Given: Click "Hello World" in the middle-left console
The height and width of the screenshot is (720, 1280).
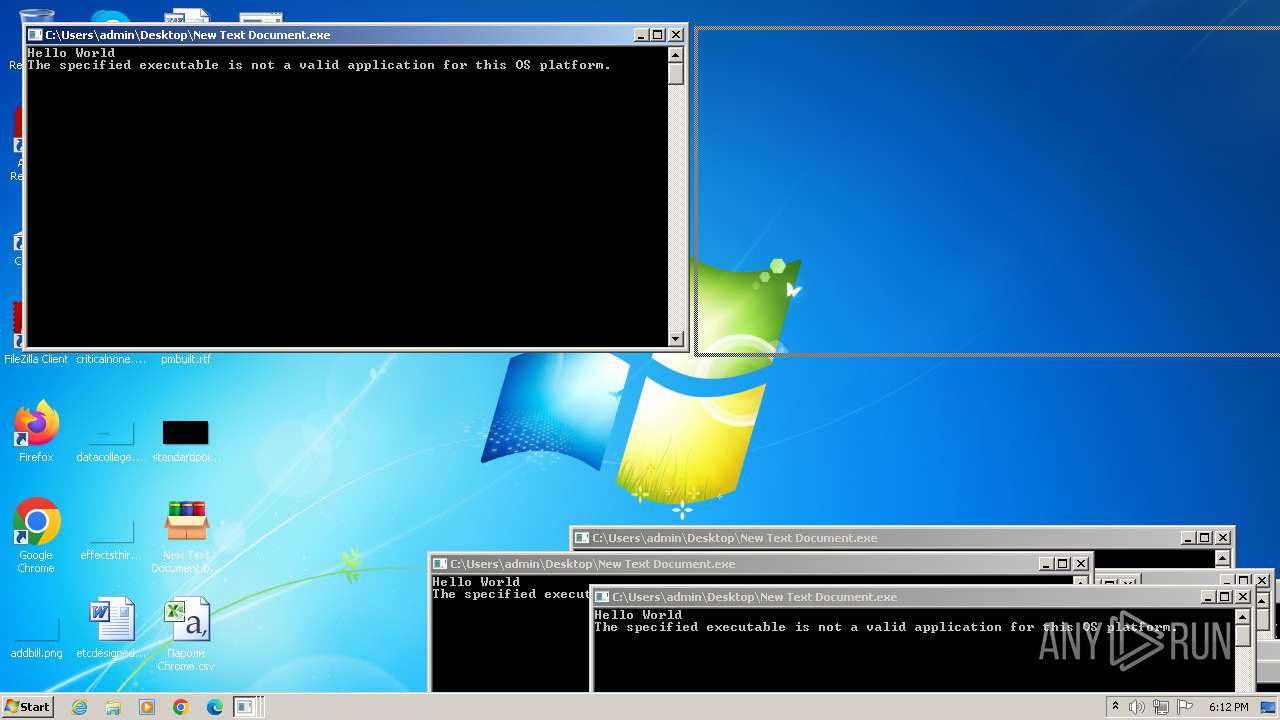Looking at the screenshot, I should click(476, 582).
